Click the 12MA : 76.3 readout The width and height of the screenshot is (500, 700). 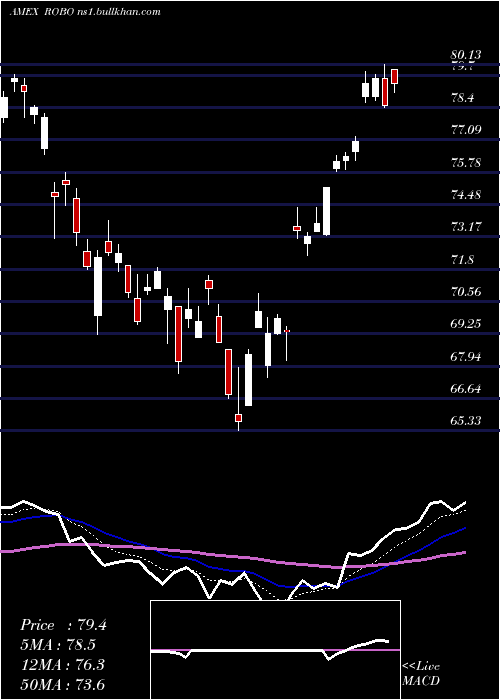coord(62,665)
